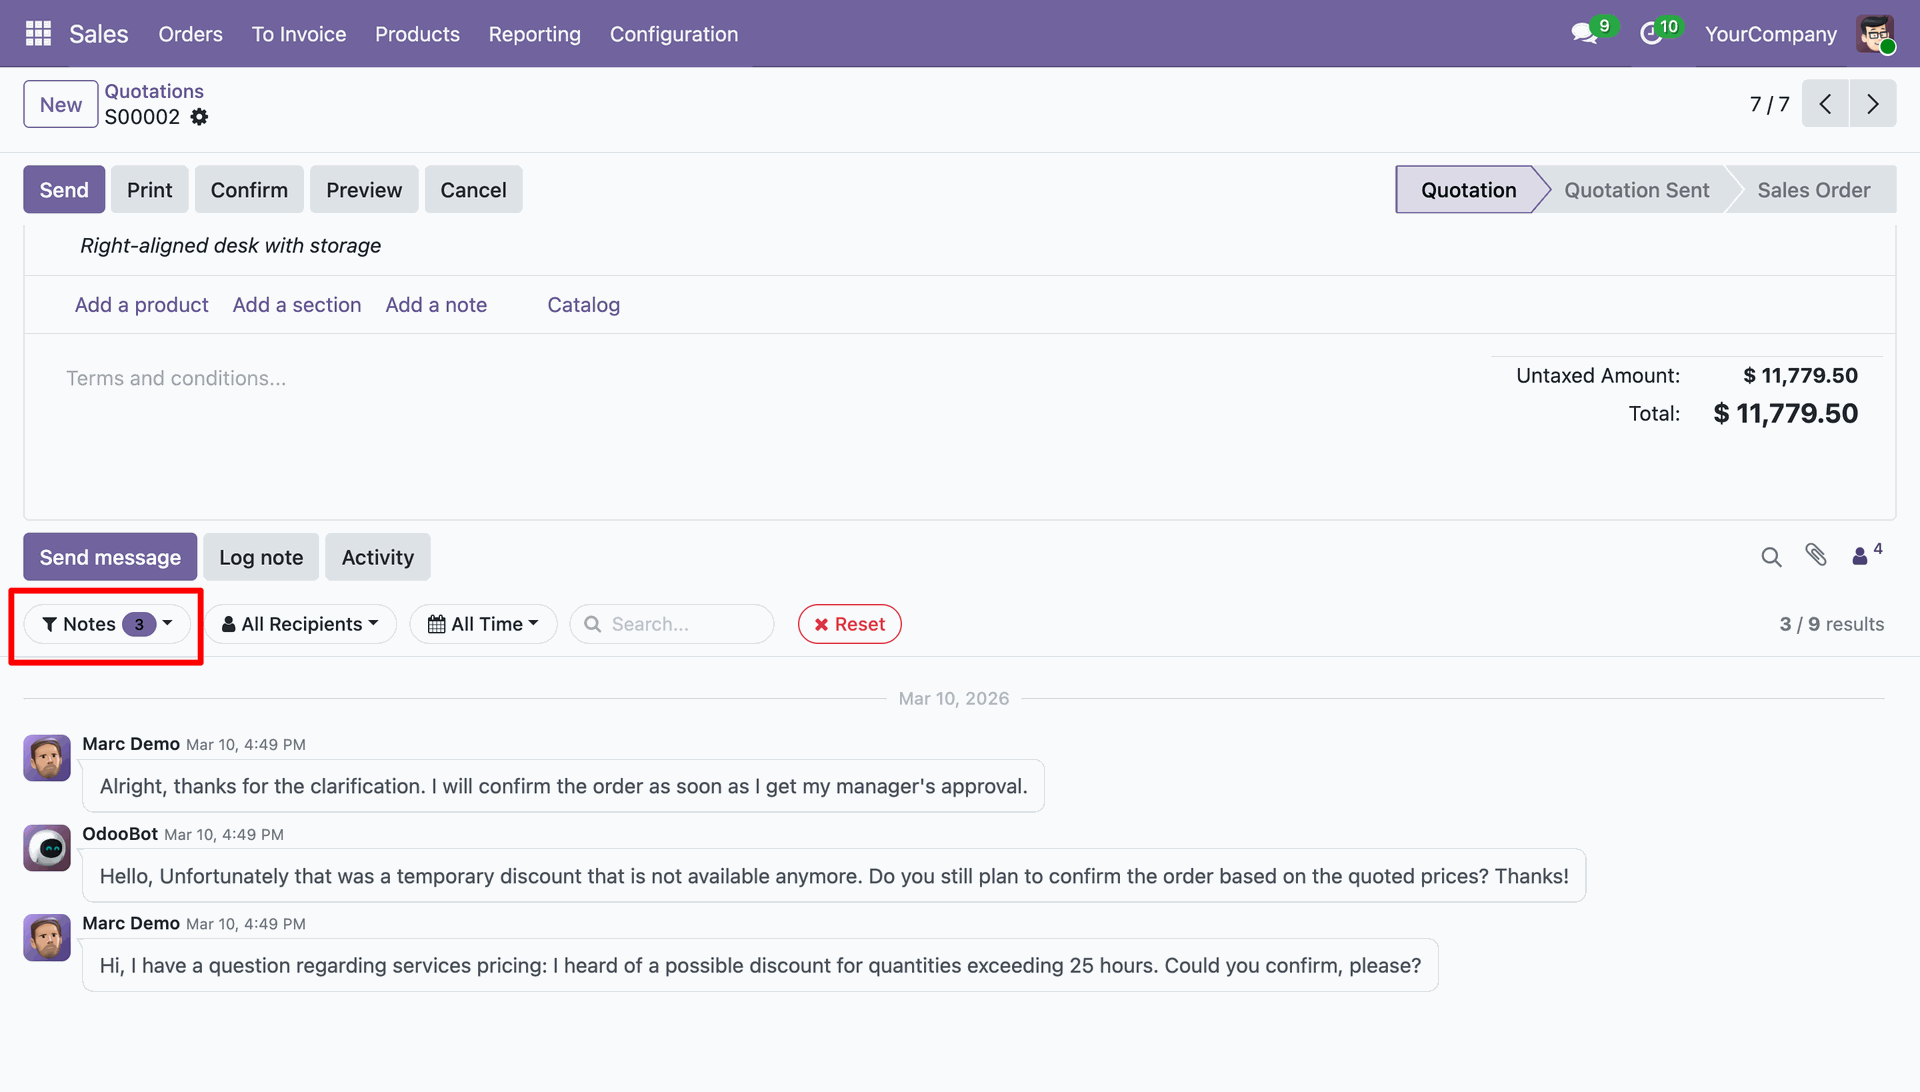Open the followers icon showing 4

tap(1863, 556)
